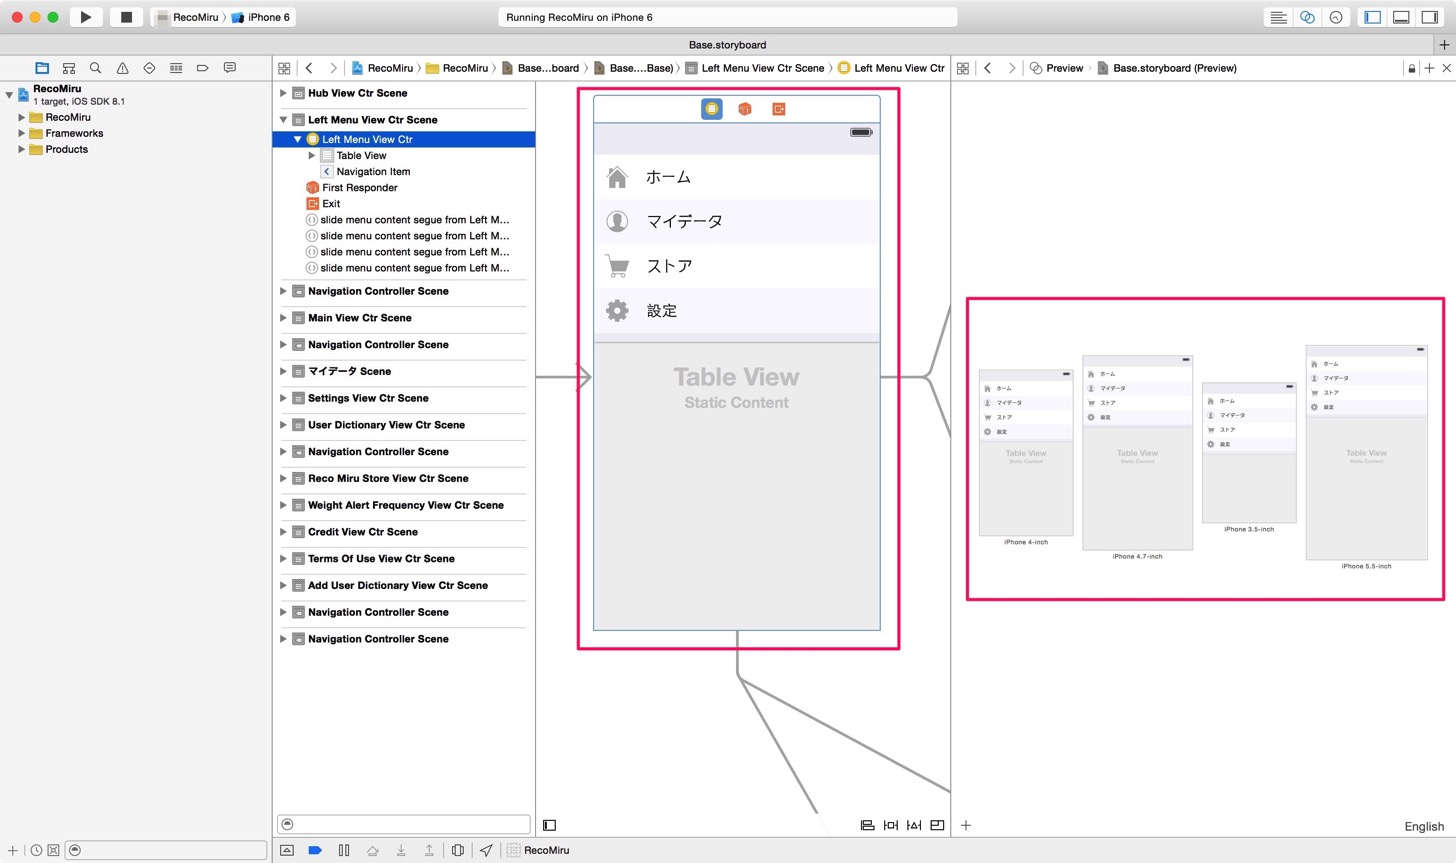Click the view controller icon in scene dock

711,109
